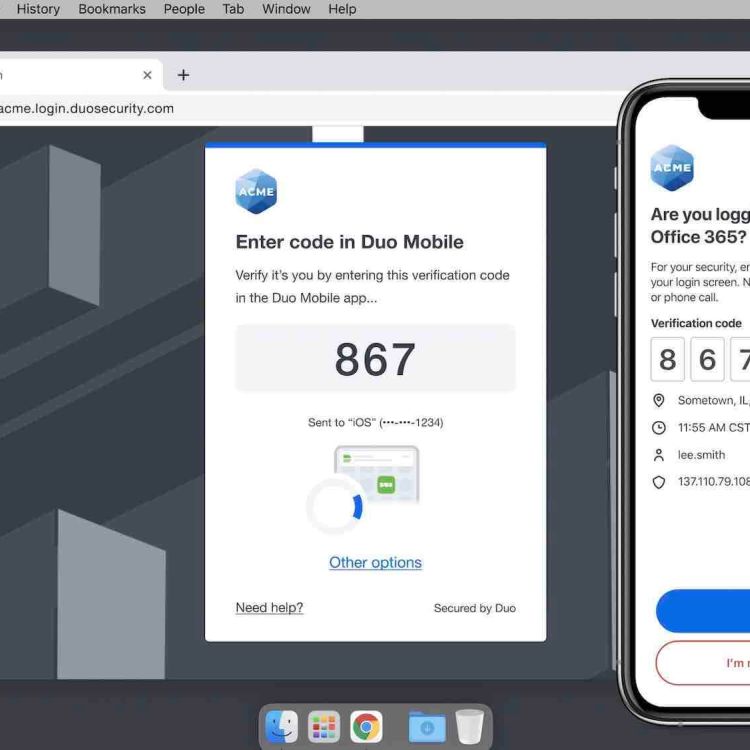Tap the blue verify button on phone
The width and height of the screenshot is (750, 750).
703,611
